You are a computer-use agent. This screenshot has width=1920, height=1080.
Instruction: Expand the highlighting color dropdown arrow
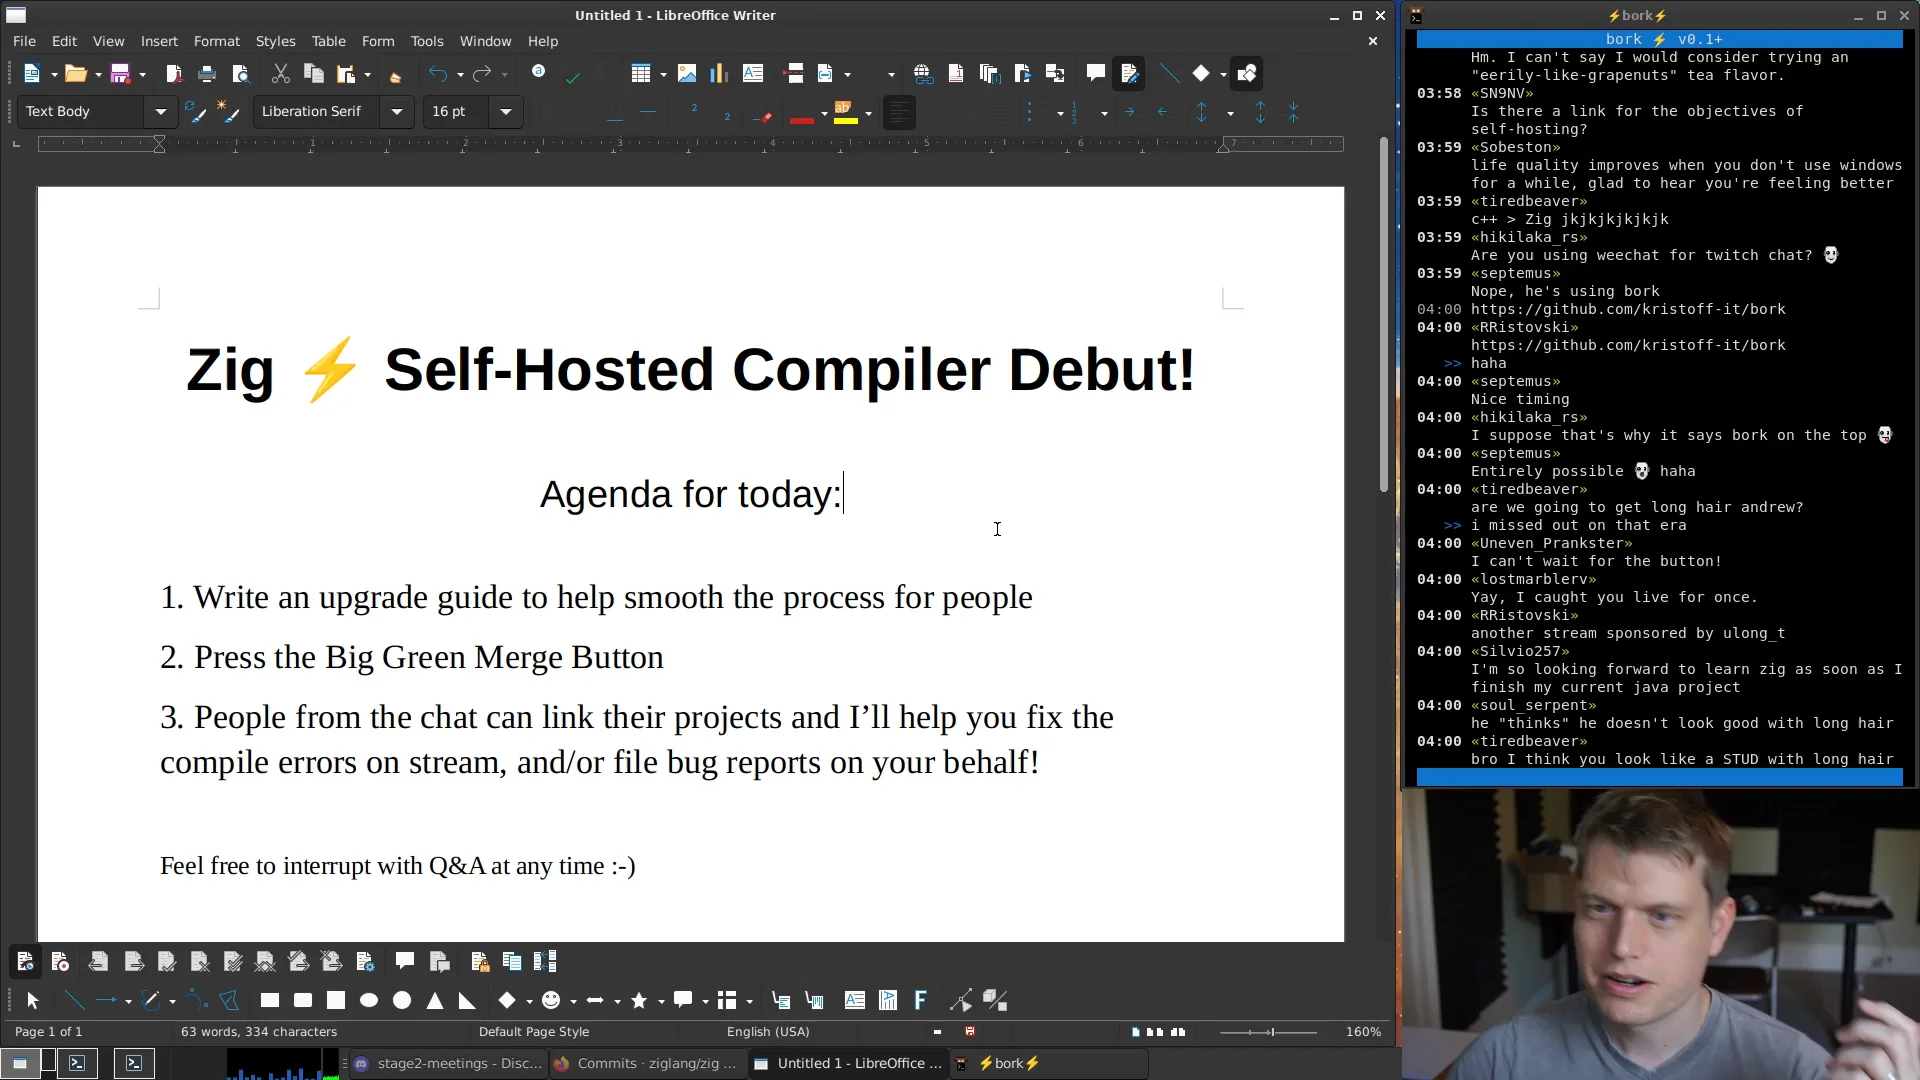pyautogui.click(x=868, y=113)
